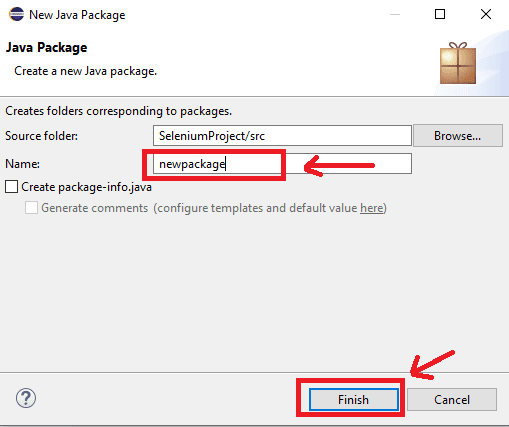Click the 'New Java Package' window title
Viewport: 509px width, 427px height.
tap(77, 15)
